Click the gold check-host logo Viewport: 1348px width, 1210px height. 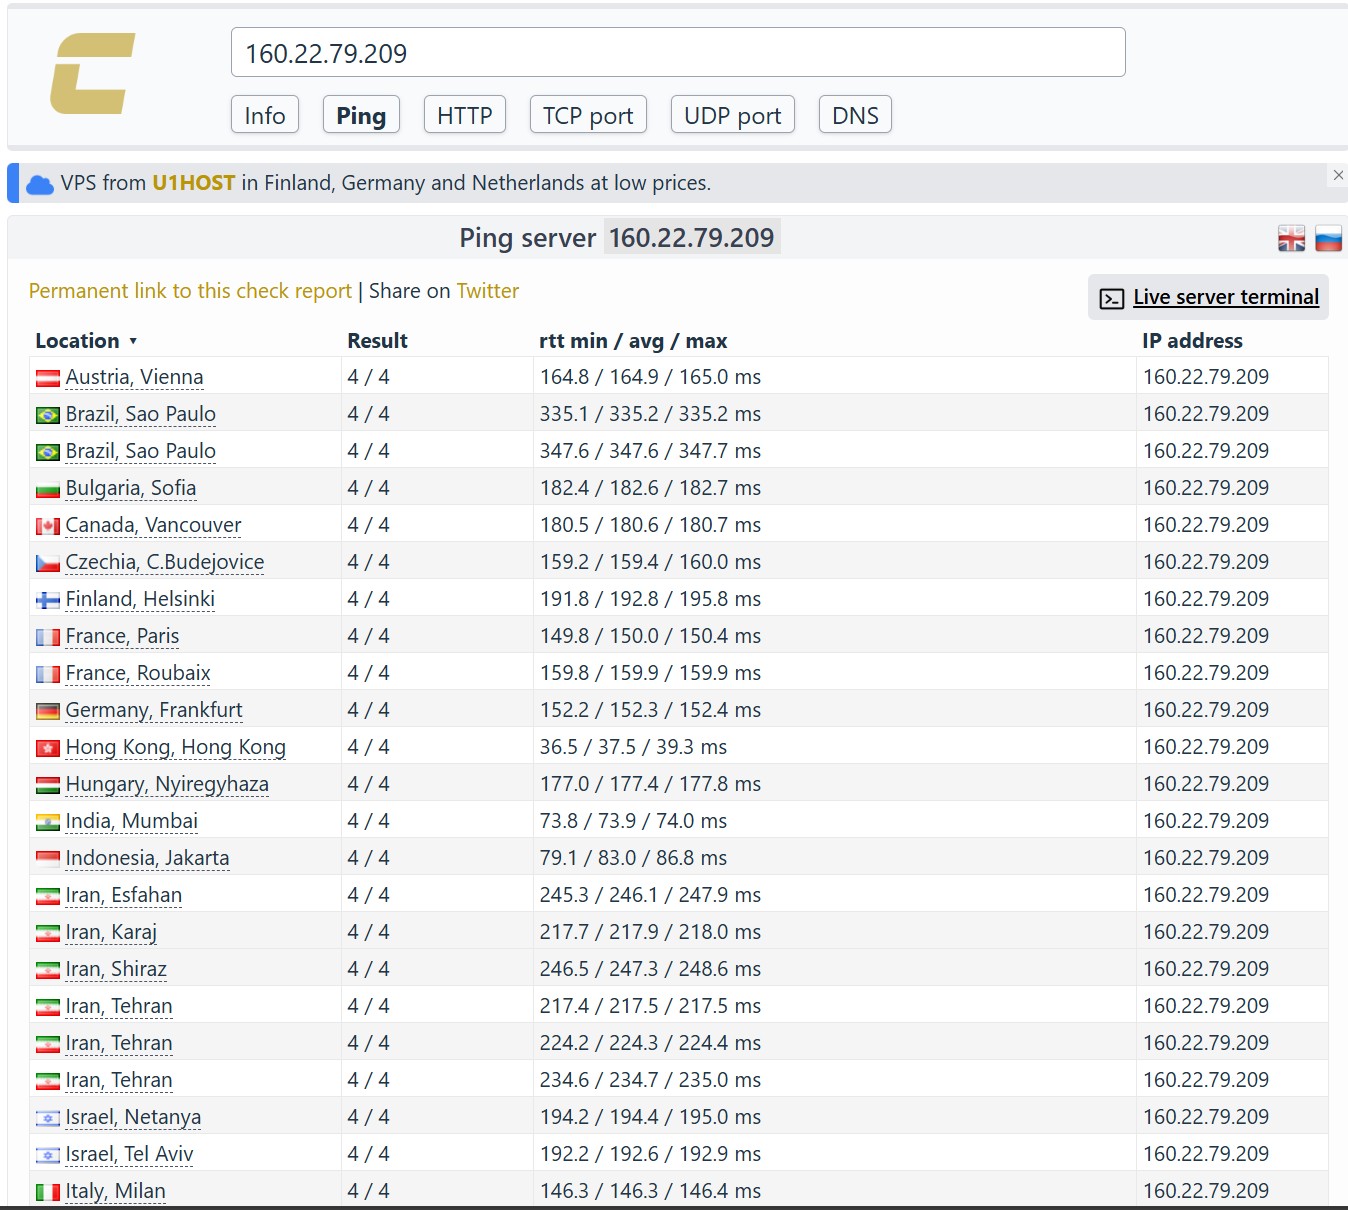92,74
